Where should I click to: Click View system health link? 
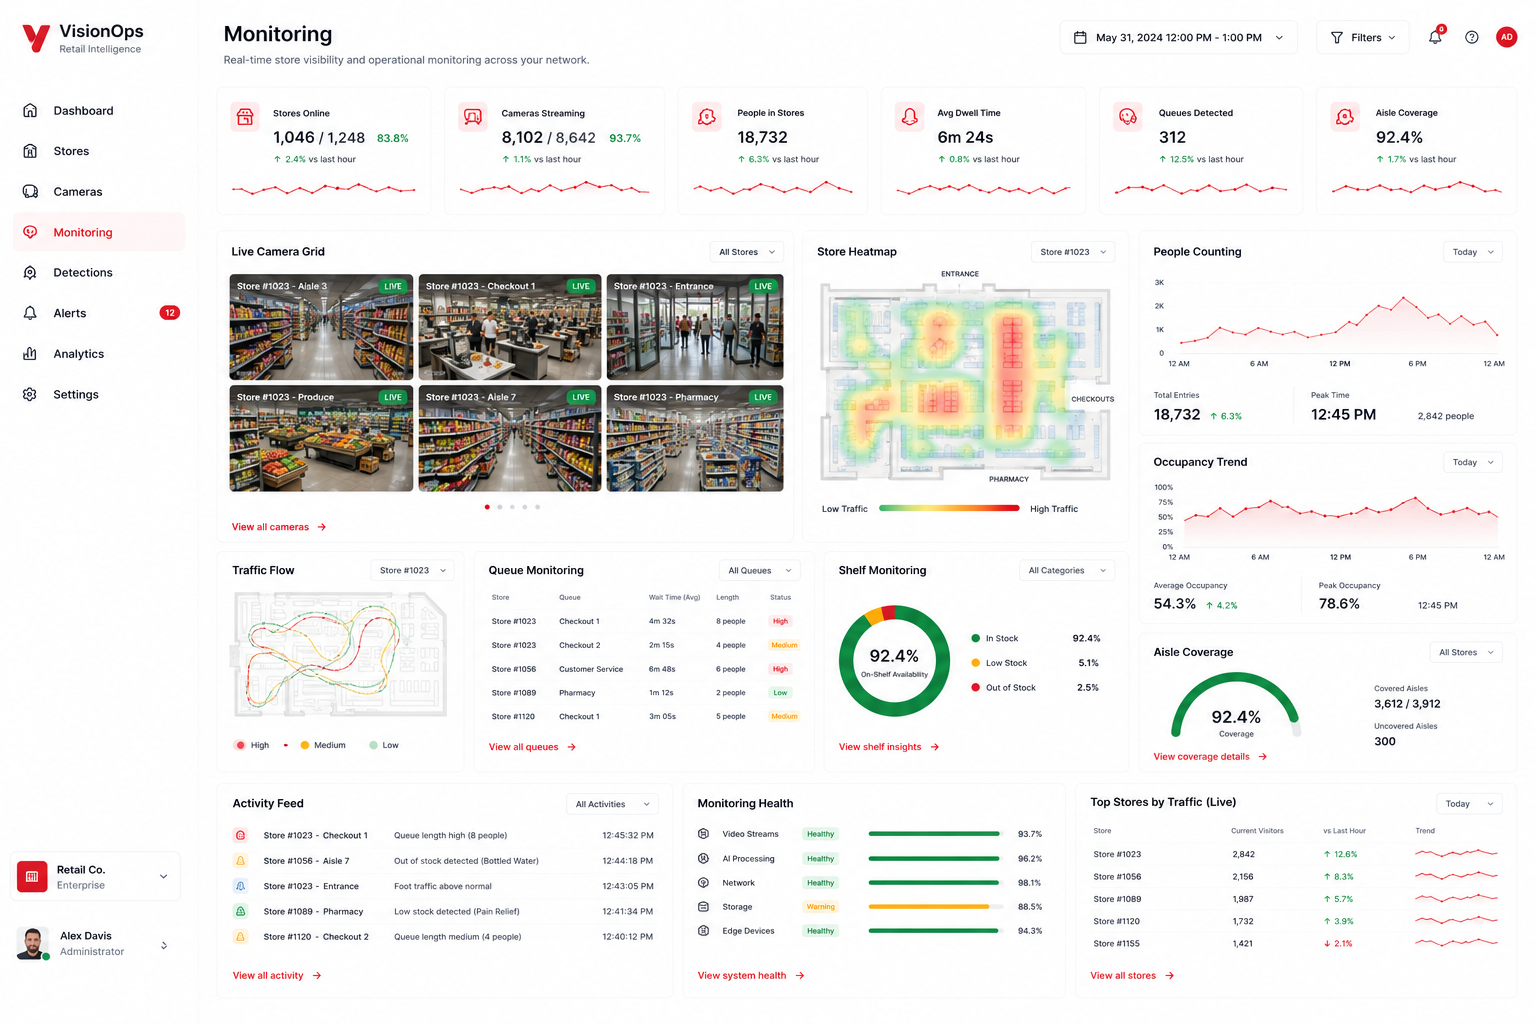(x=751, y=976)
